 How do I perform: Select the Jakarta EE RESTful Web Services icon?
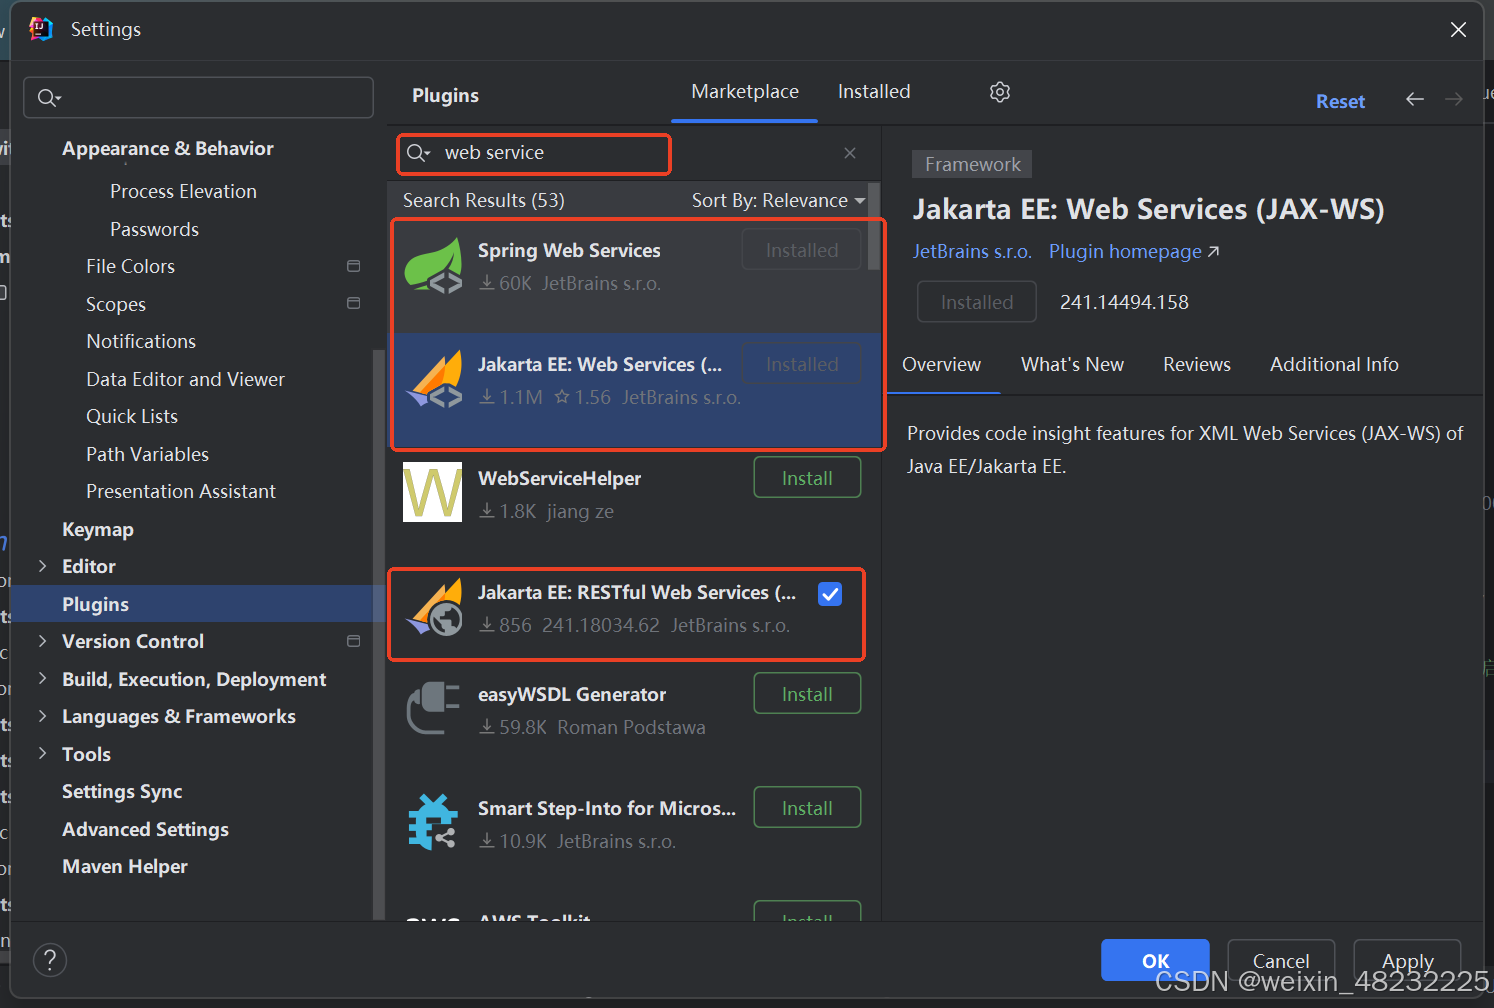pos(433,607)
